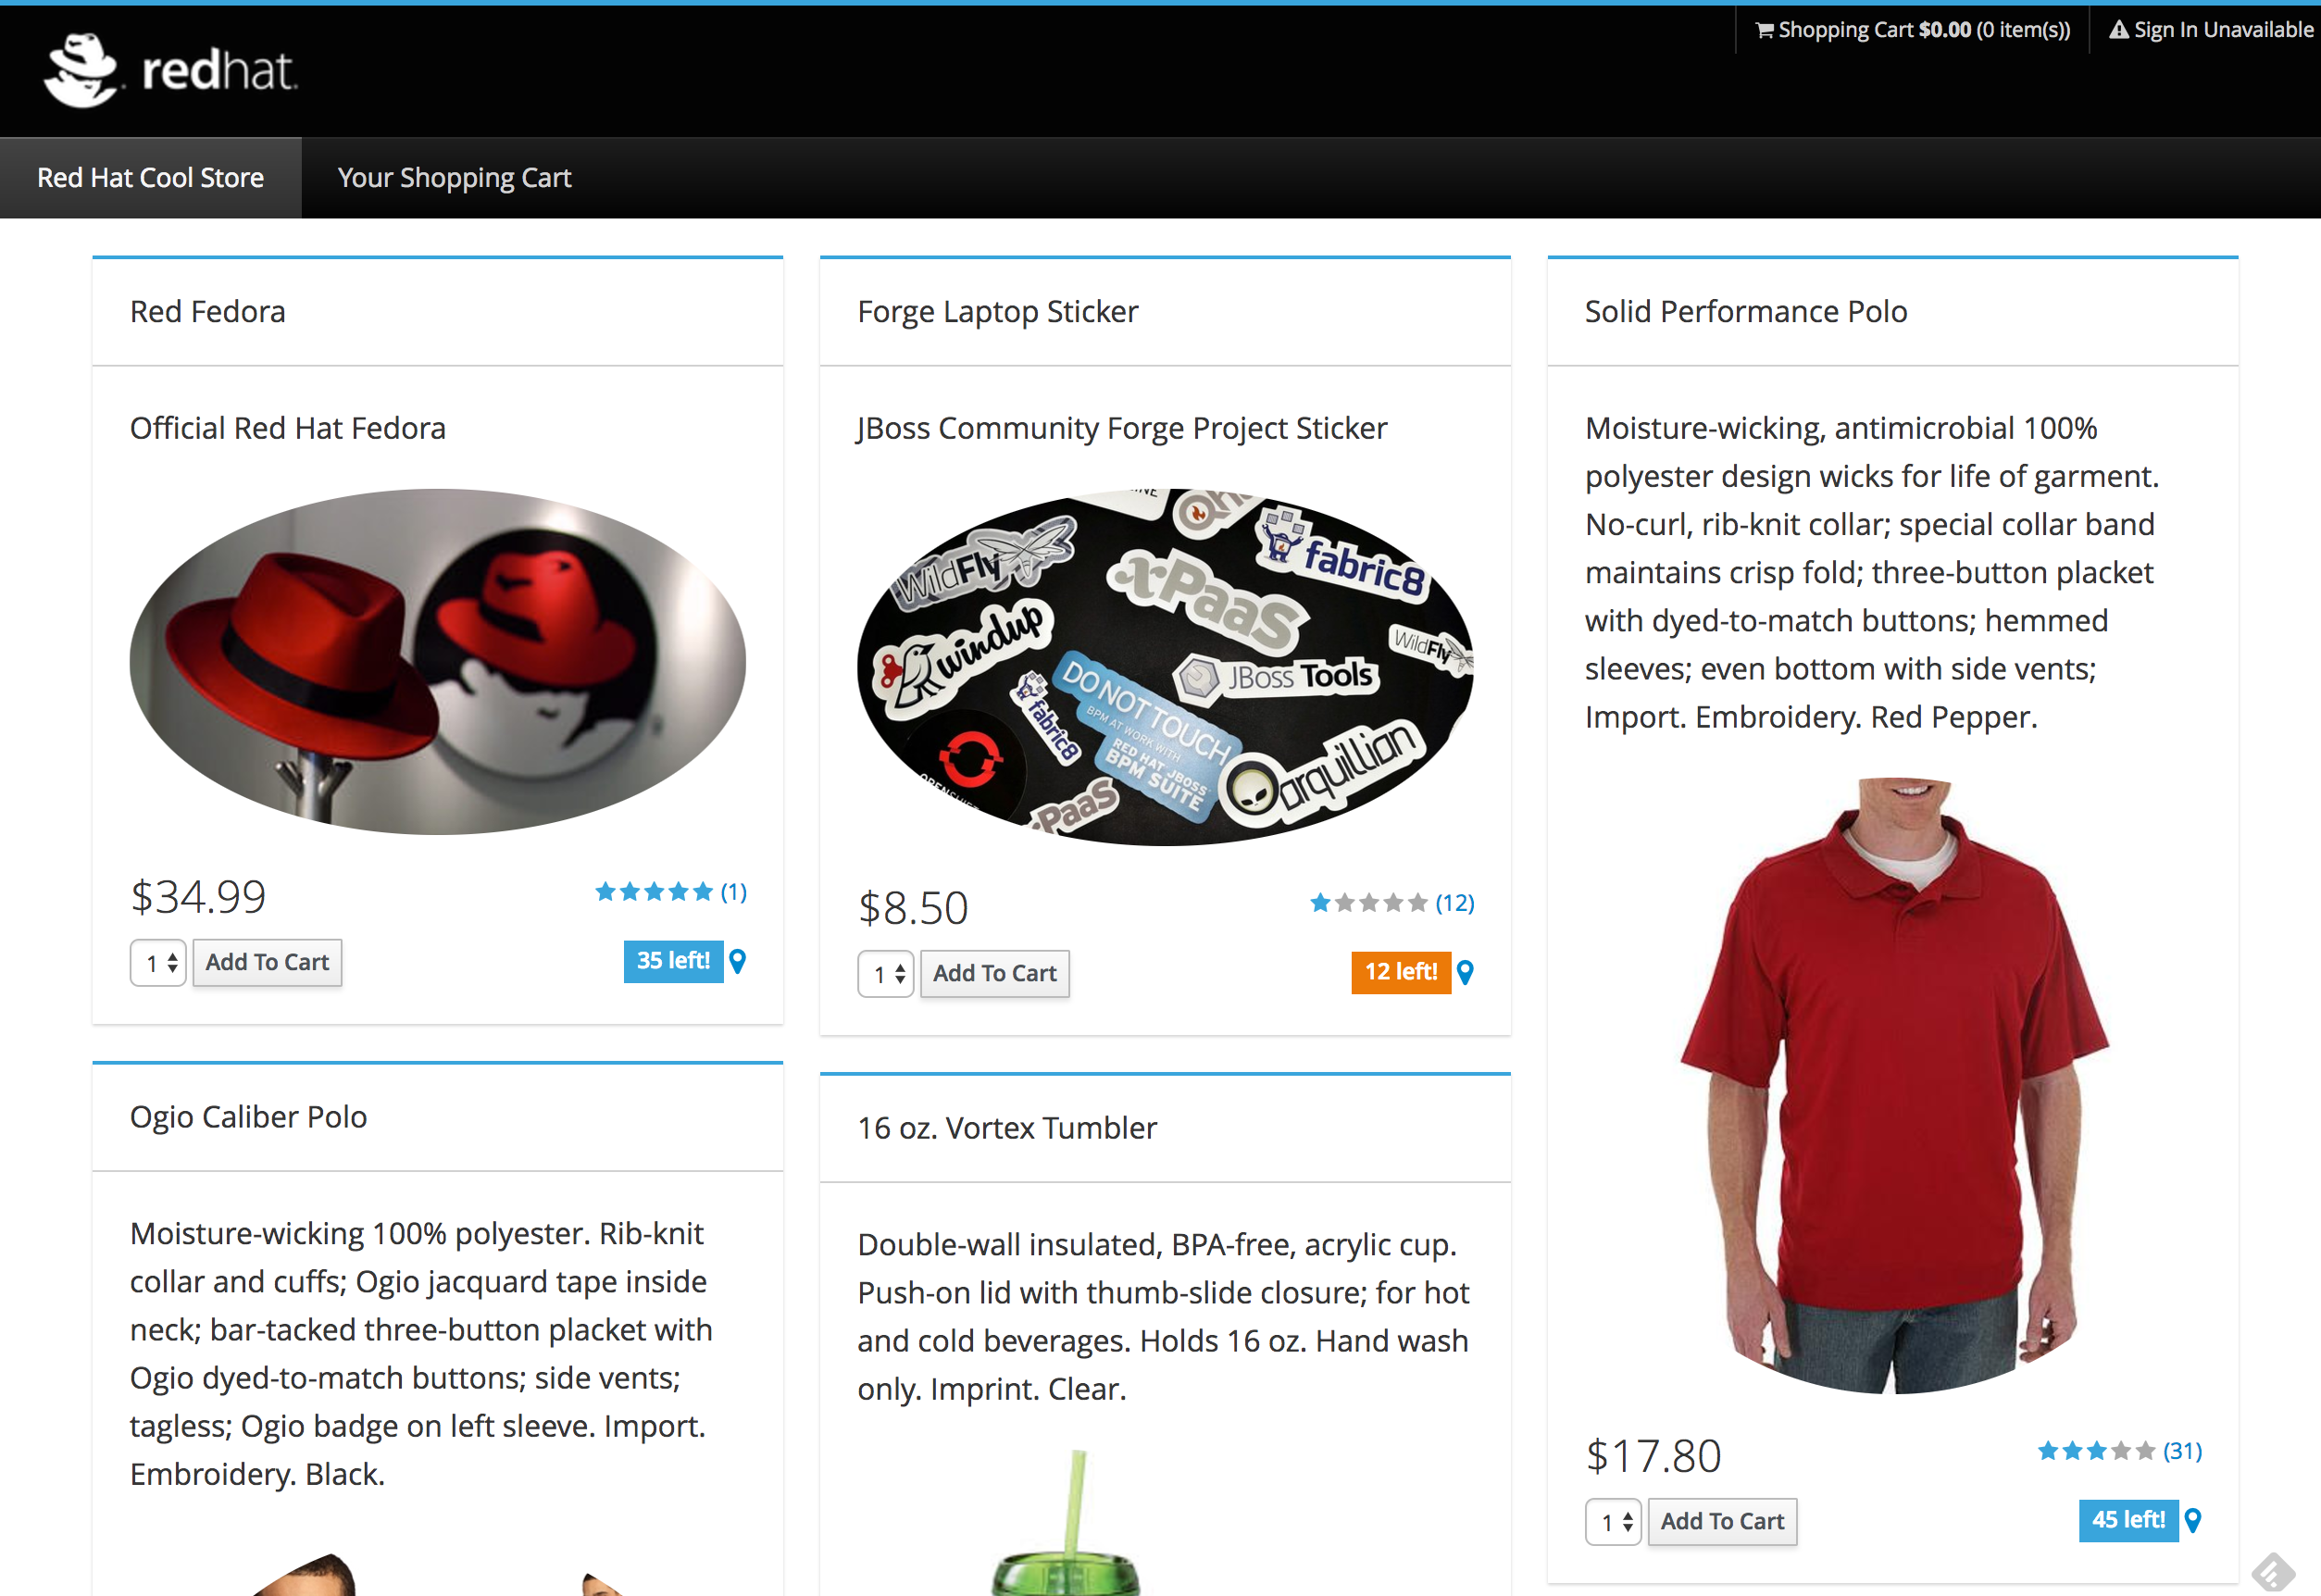Click Add To Cart for Solid Performance Polo
This screenshot has height=1596, width=2321.
coord(1723,1520)
